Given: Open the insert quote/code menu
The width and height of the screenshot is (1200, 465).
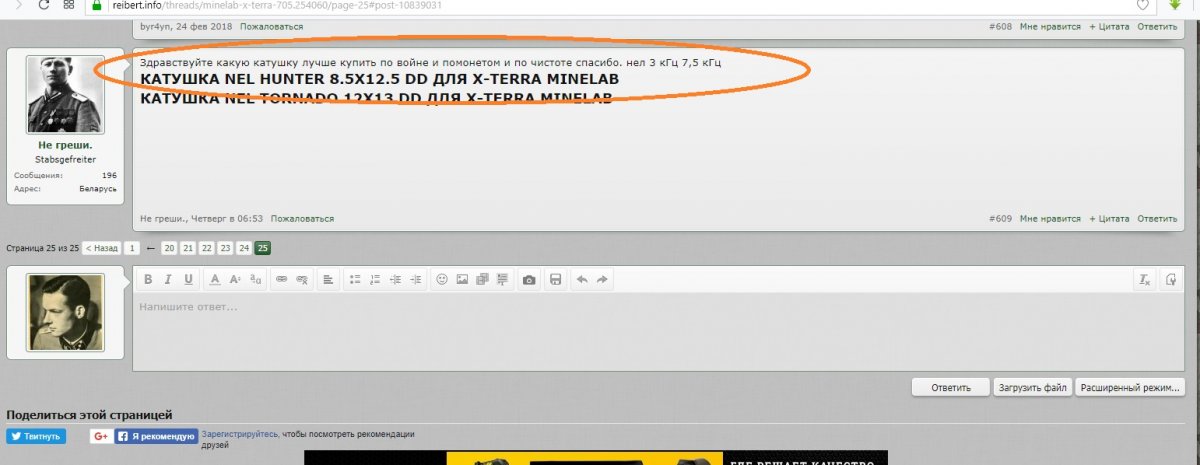Looking at the screenshot, I should click(x=502, y=280).
